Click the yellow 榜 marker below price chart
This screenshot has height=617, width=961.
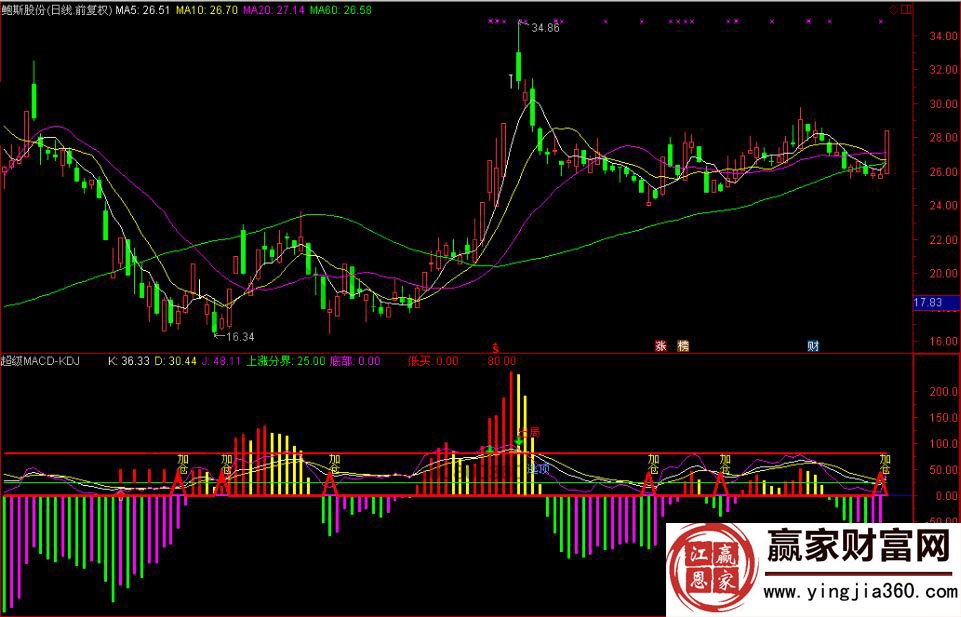[683, 346]
